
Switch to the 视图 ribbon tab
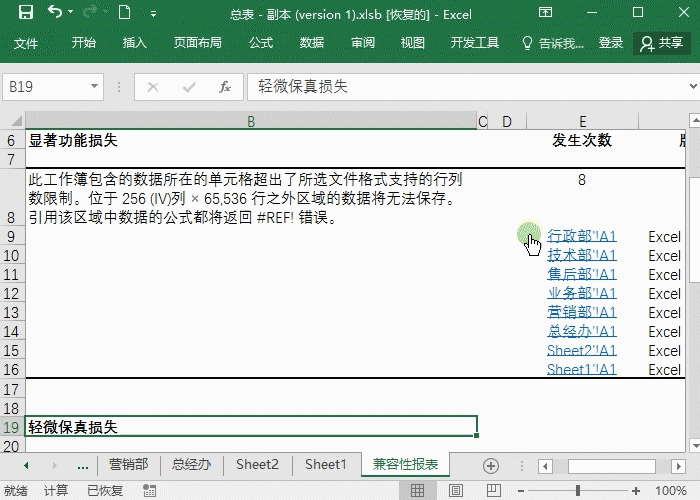click(412, 43)
